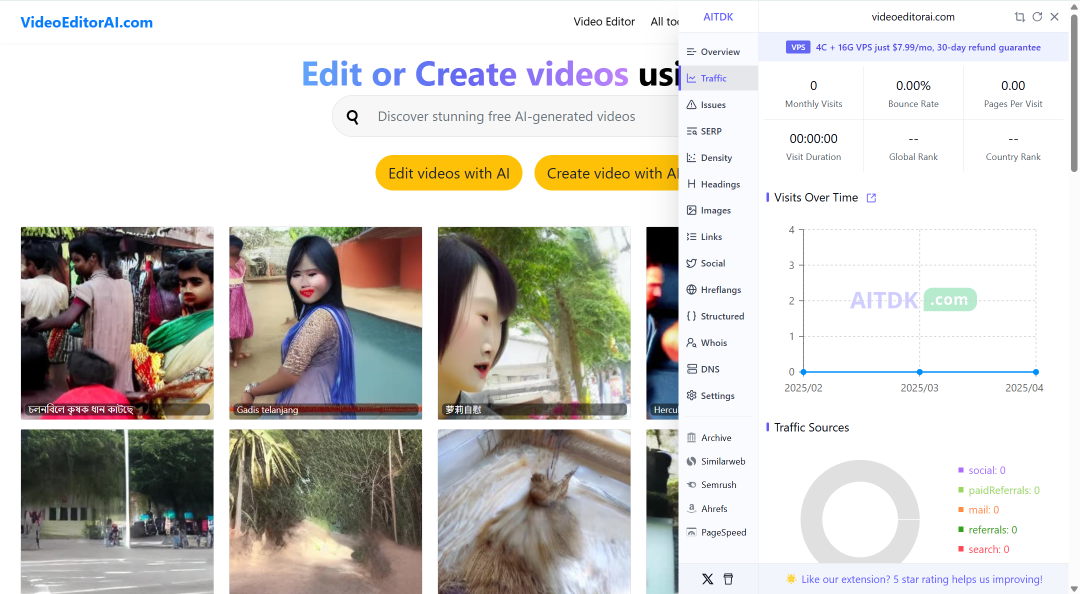Viewport: 1080px width, 594px height.
Task: Close the AITDK panel with X icon
Action: pos(1055,17)
